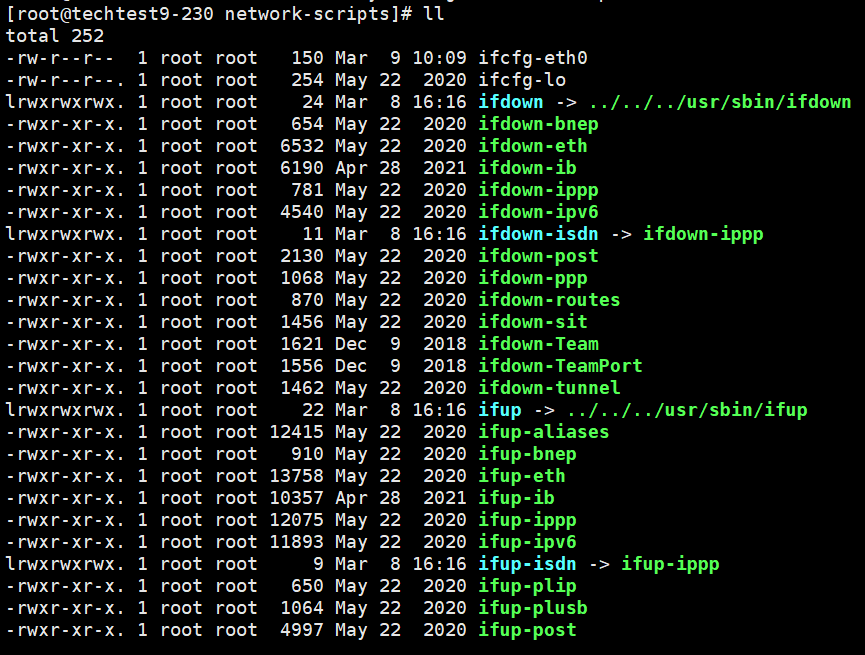The width and height of the screenshot is (865, 655).
Task: Click the ../../../usr/sbin/ifdown link target
Action: [x=720, y=102]
